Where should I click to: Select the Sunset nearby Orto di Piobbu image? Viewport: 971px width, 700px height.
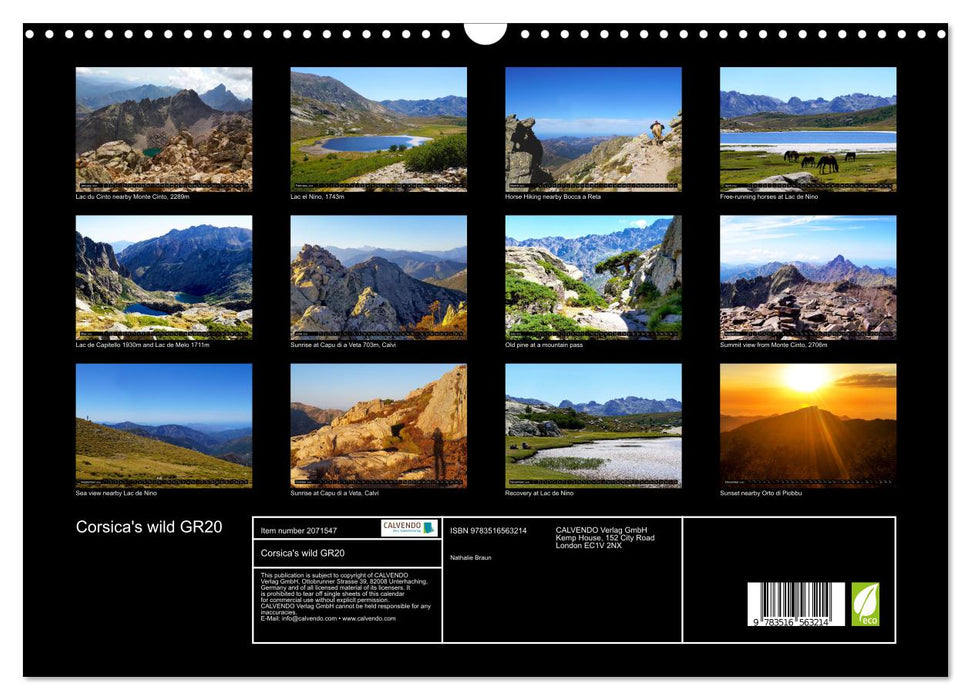click(802, 426)
